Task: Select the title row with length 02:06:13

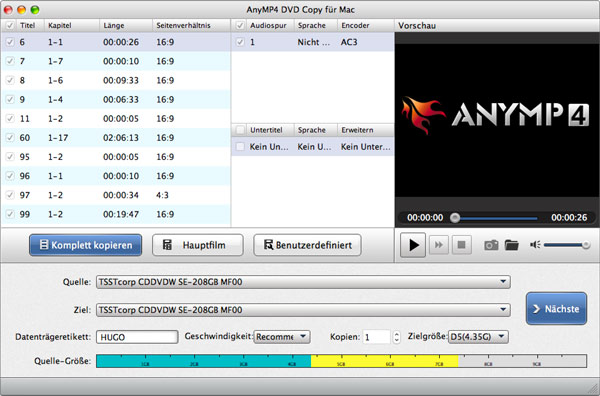Action: [116, 137]
